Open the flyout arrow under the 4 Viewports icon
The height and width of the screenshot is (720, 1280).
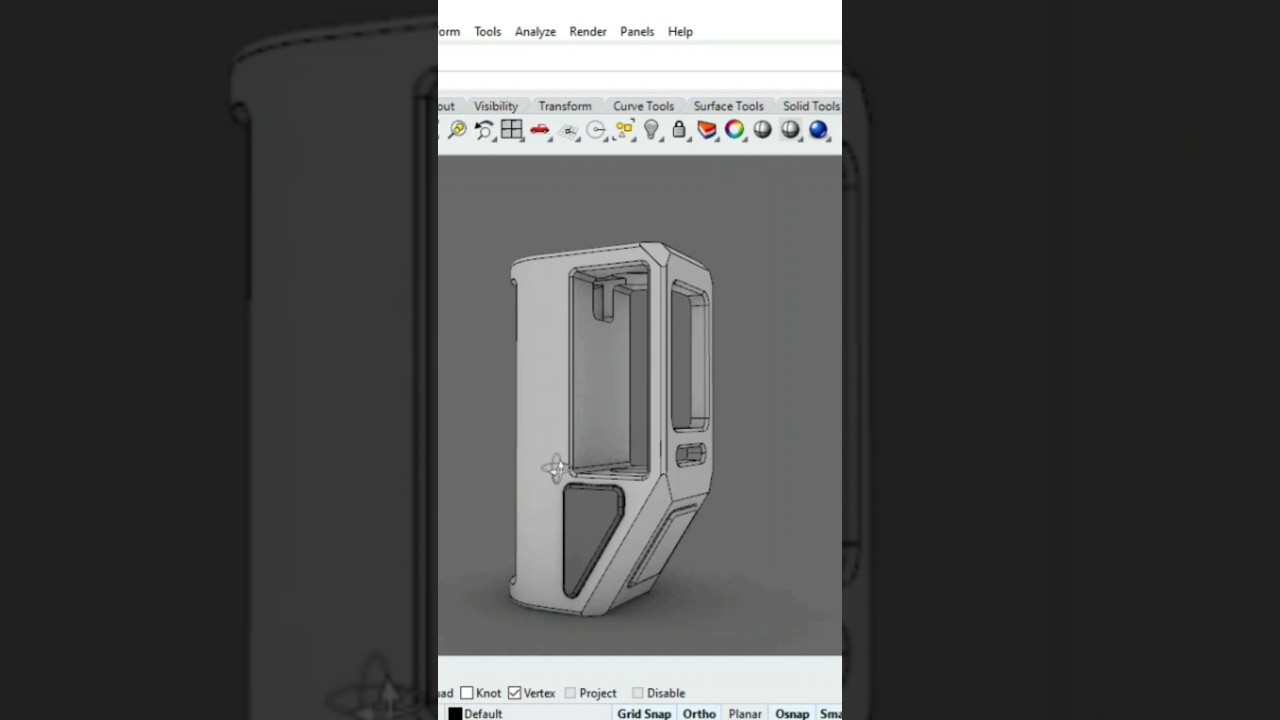[x=520, y=140]
